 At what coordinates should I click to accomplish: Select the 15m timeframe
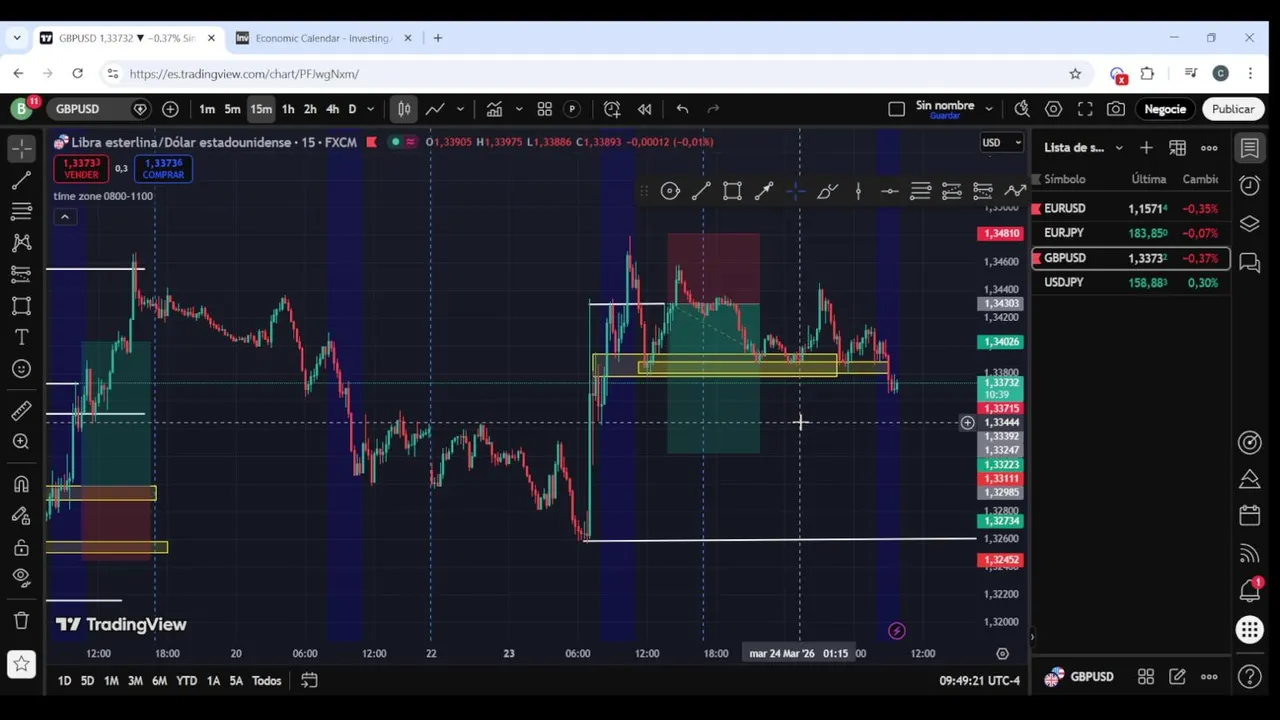[x=261, y=109]
